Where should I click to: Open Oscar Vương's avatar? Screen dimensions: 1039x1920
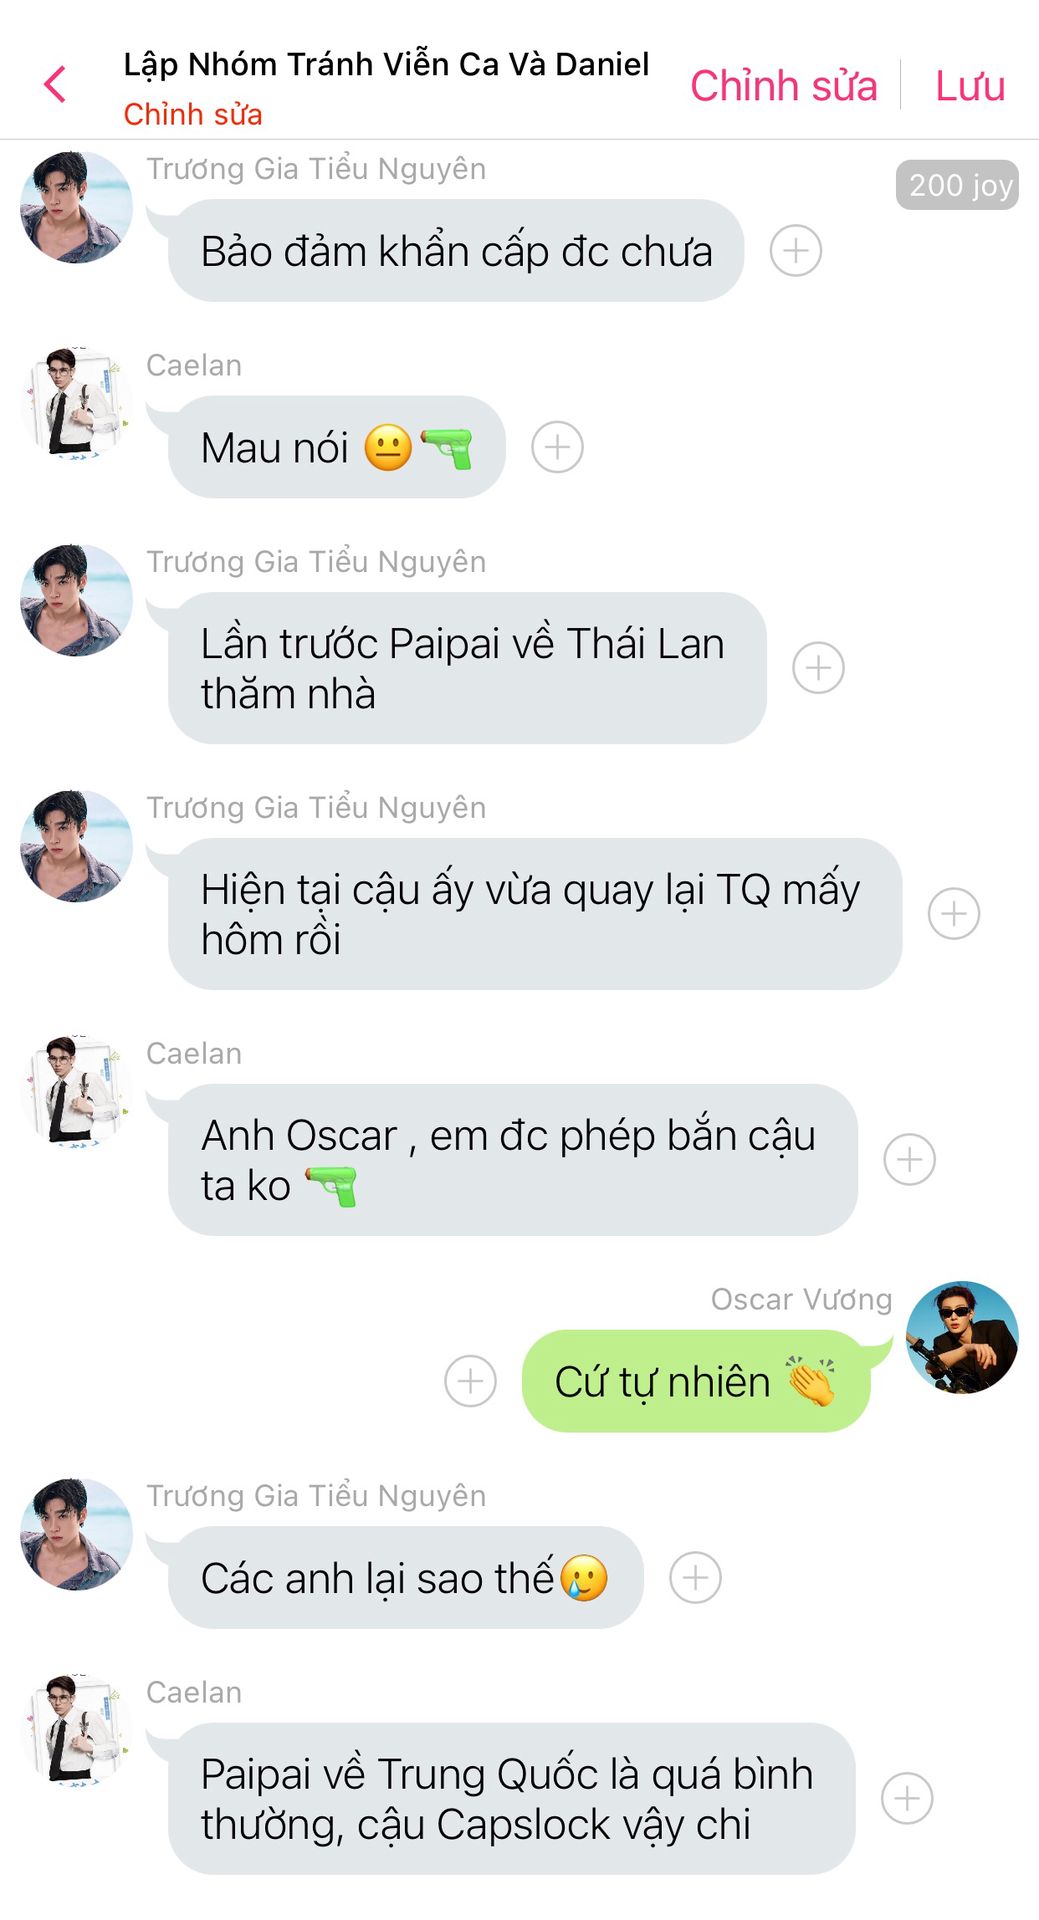pos(962,1337)
